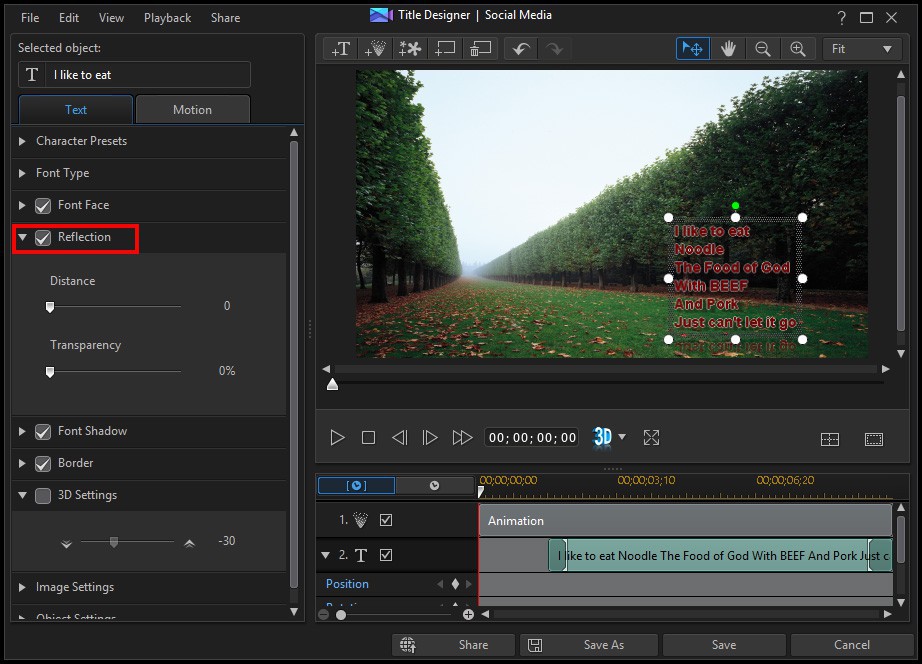The image size is (922, 664).
Task: Click the Reflection Distance slider handle
Action: click(50, 307)
